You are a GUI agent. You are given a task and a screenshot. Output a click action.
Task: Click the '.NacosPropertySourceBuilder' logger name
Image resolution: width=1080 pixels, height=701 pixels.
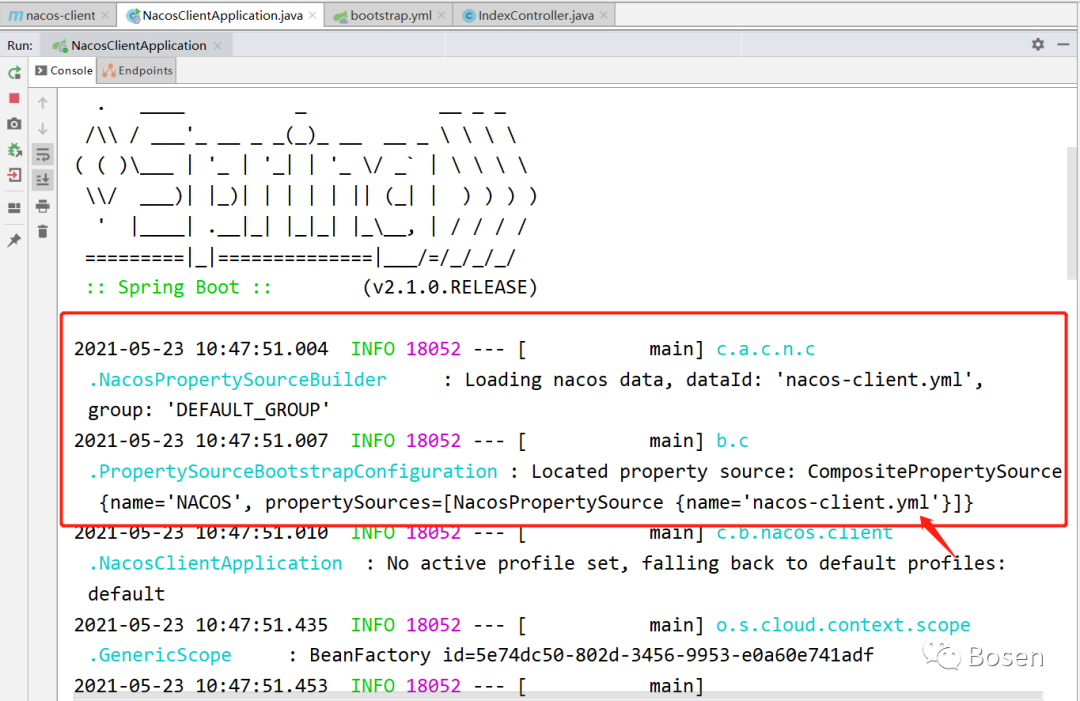pos(237,380)
